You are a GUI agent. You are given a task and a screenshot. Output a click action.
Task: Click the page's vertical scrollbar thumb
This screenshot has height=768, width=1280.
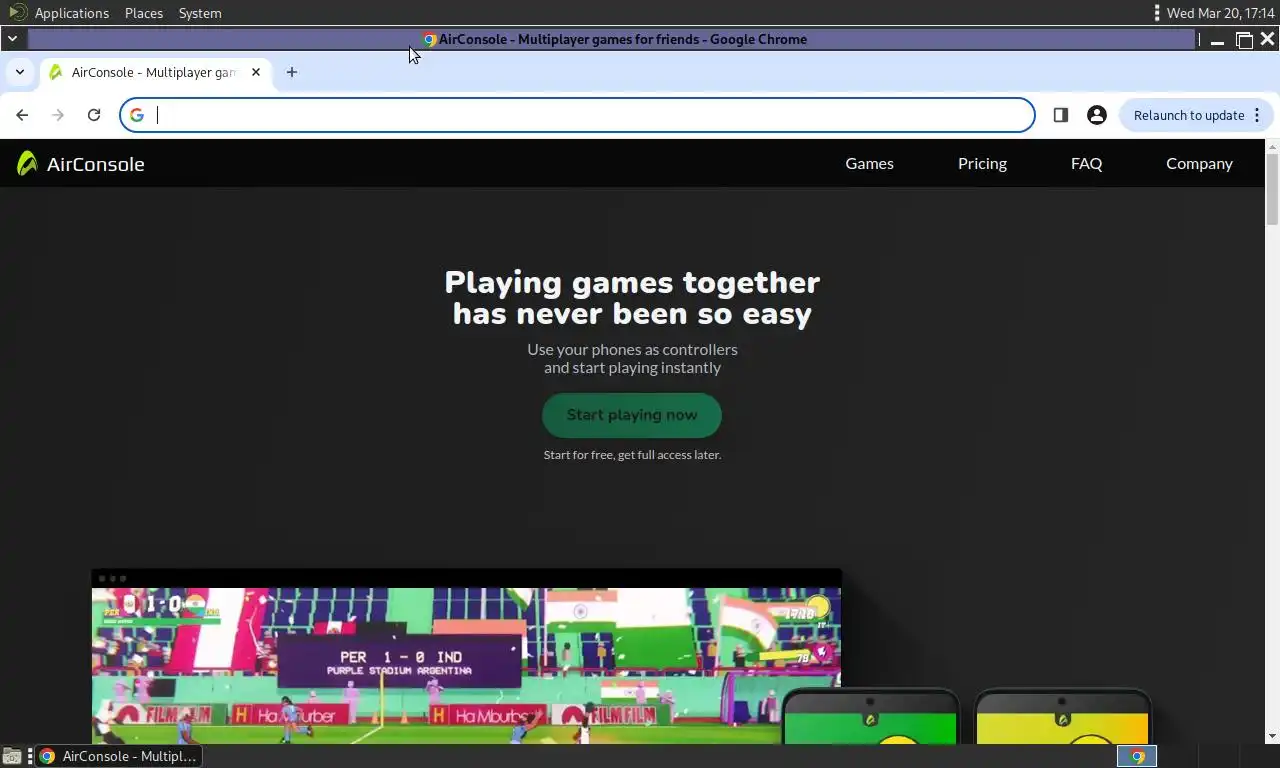coord(1272,190)
